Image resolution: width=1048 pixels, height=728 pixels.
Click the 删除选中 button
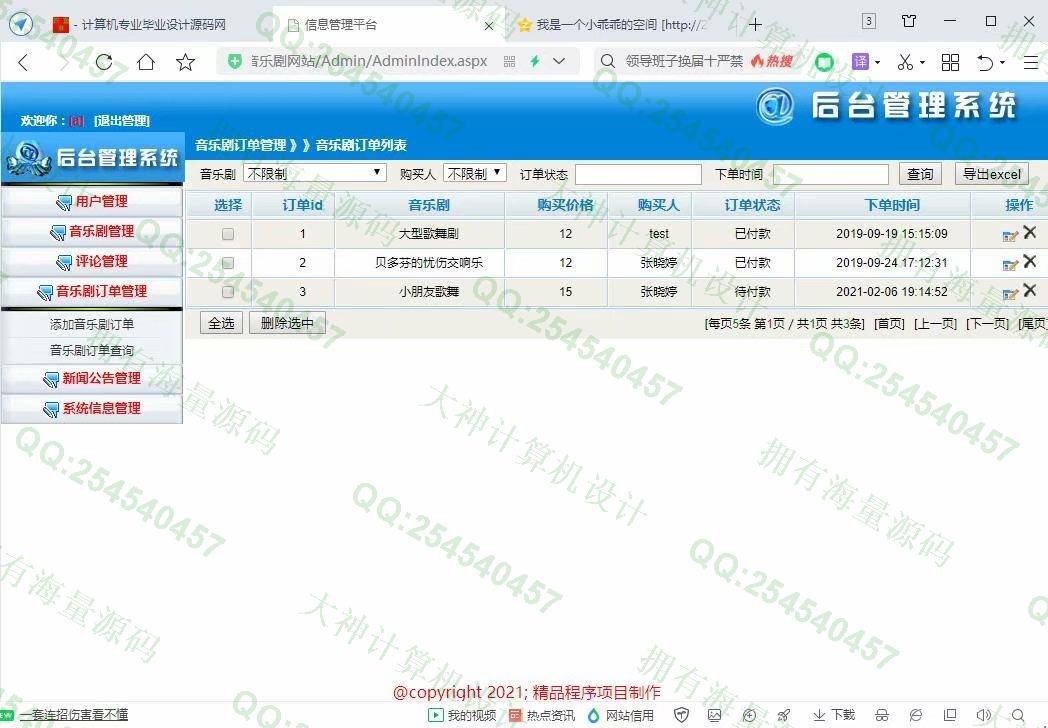pos(287,323)
